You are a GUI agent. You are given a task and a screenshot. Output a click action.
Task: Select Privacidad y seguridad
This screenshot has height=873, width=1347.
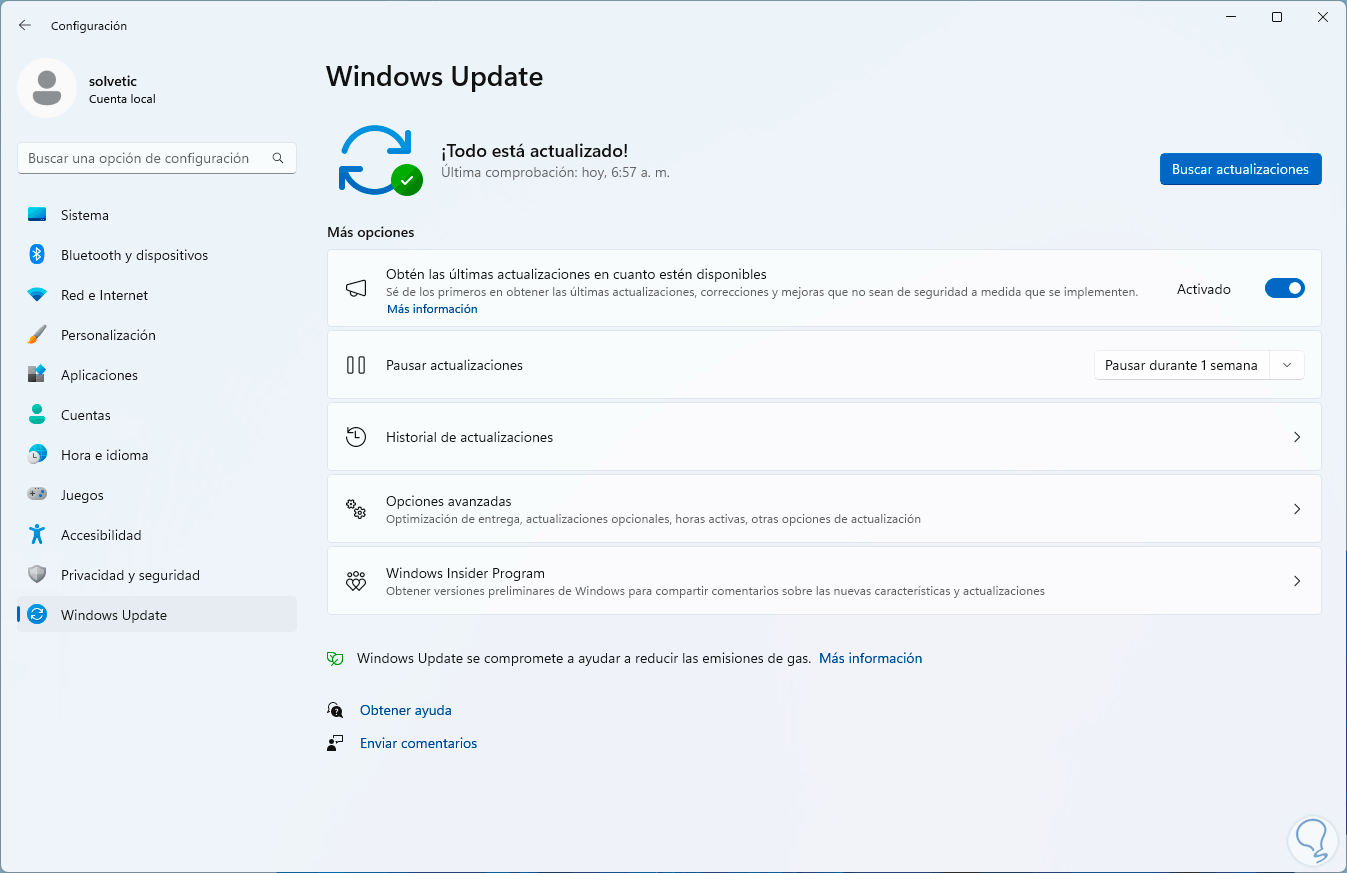157,575
